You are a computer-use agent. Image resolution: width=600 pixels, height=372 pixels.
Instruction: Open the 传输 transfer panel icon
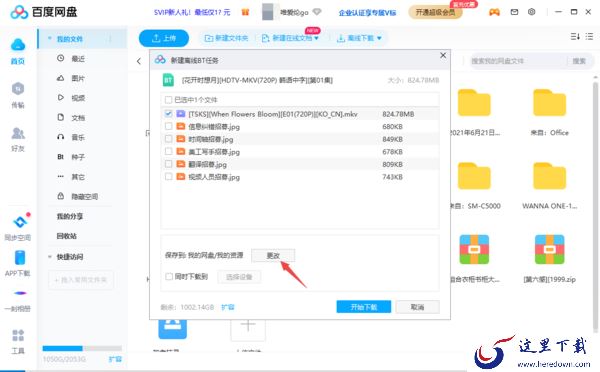(18, 89)
